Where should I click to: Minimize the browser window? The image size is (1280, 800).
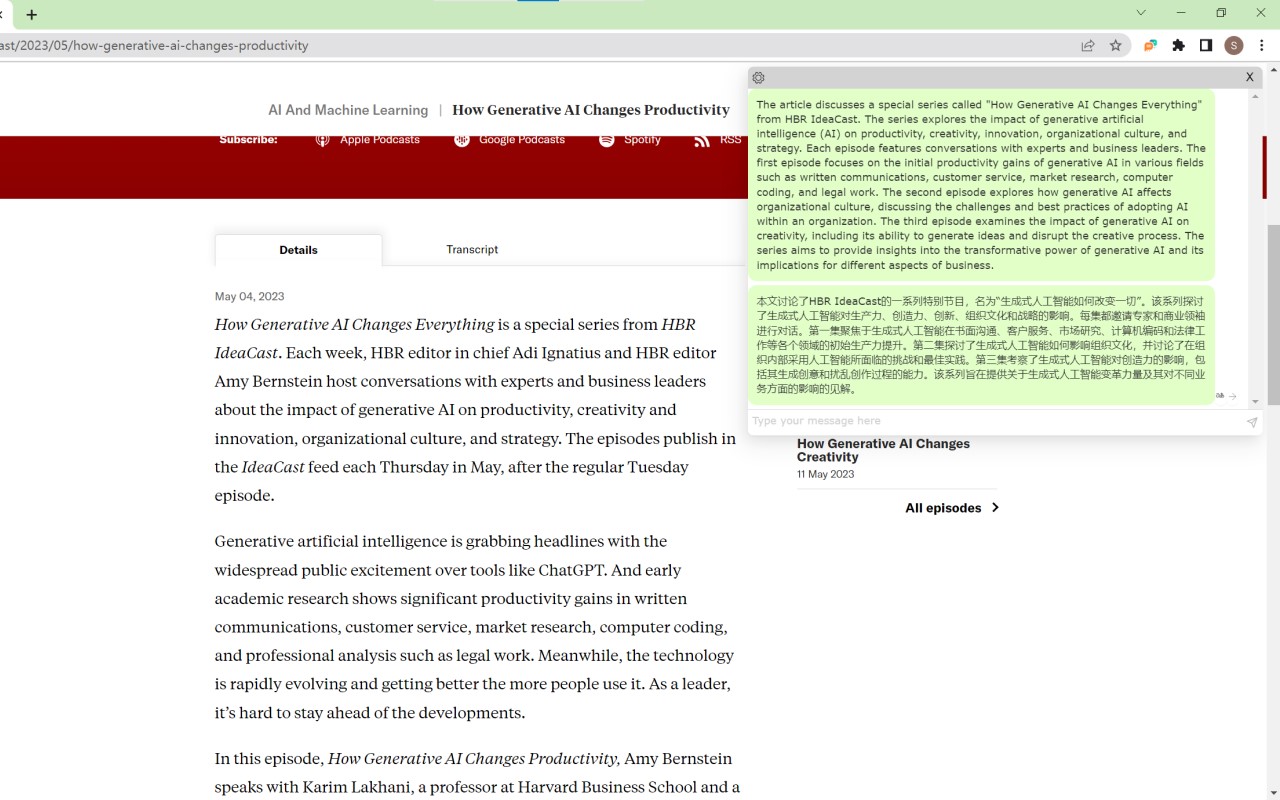point(1181,13)
